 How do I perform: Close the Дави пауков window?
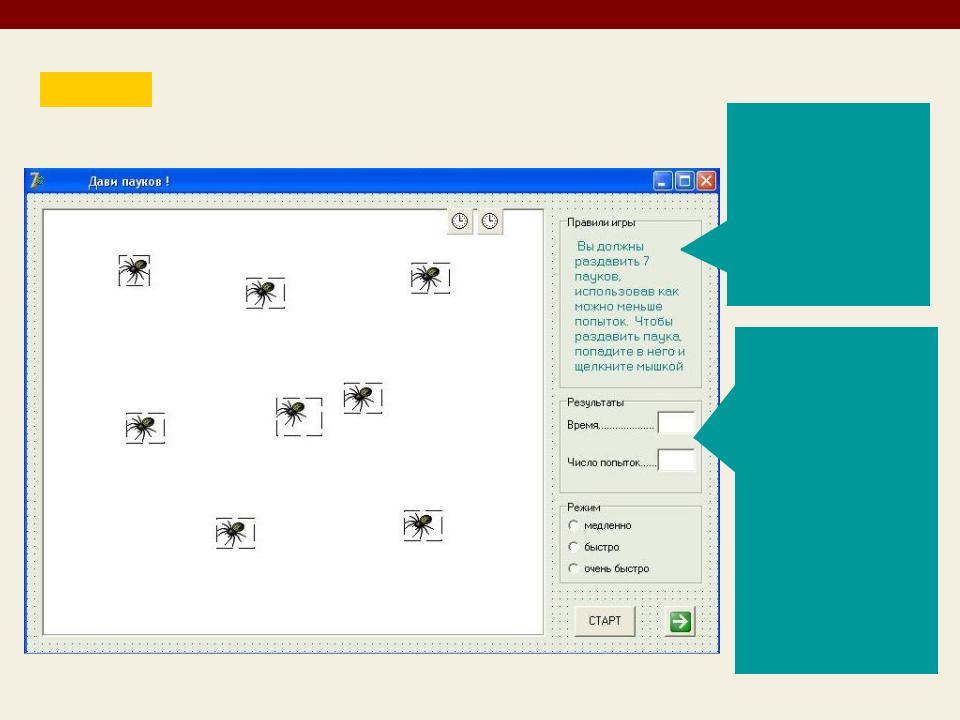click(707, 181)
